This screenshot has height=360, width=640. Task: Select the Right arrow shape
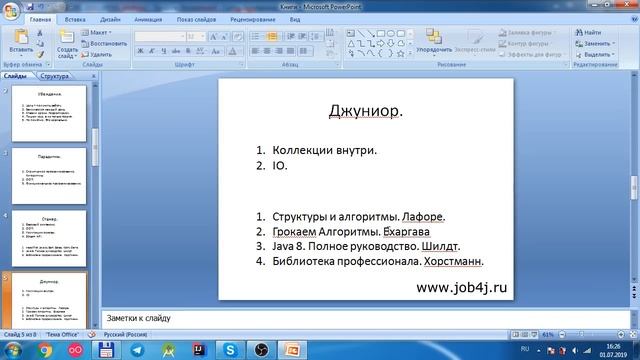381,43
